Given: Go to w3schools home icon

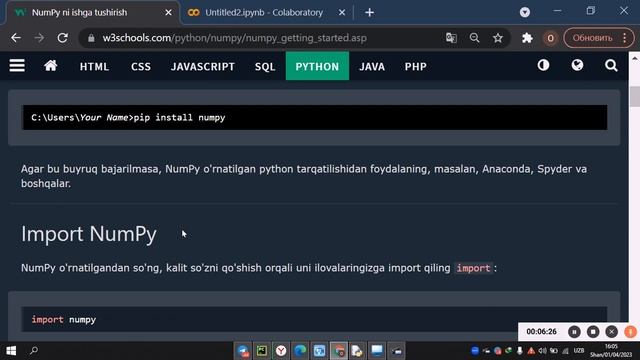Looking at the screenshot, I should coord(51,66).
